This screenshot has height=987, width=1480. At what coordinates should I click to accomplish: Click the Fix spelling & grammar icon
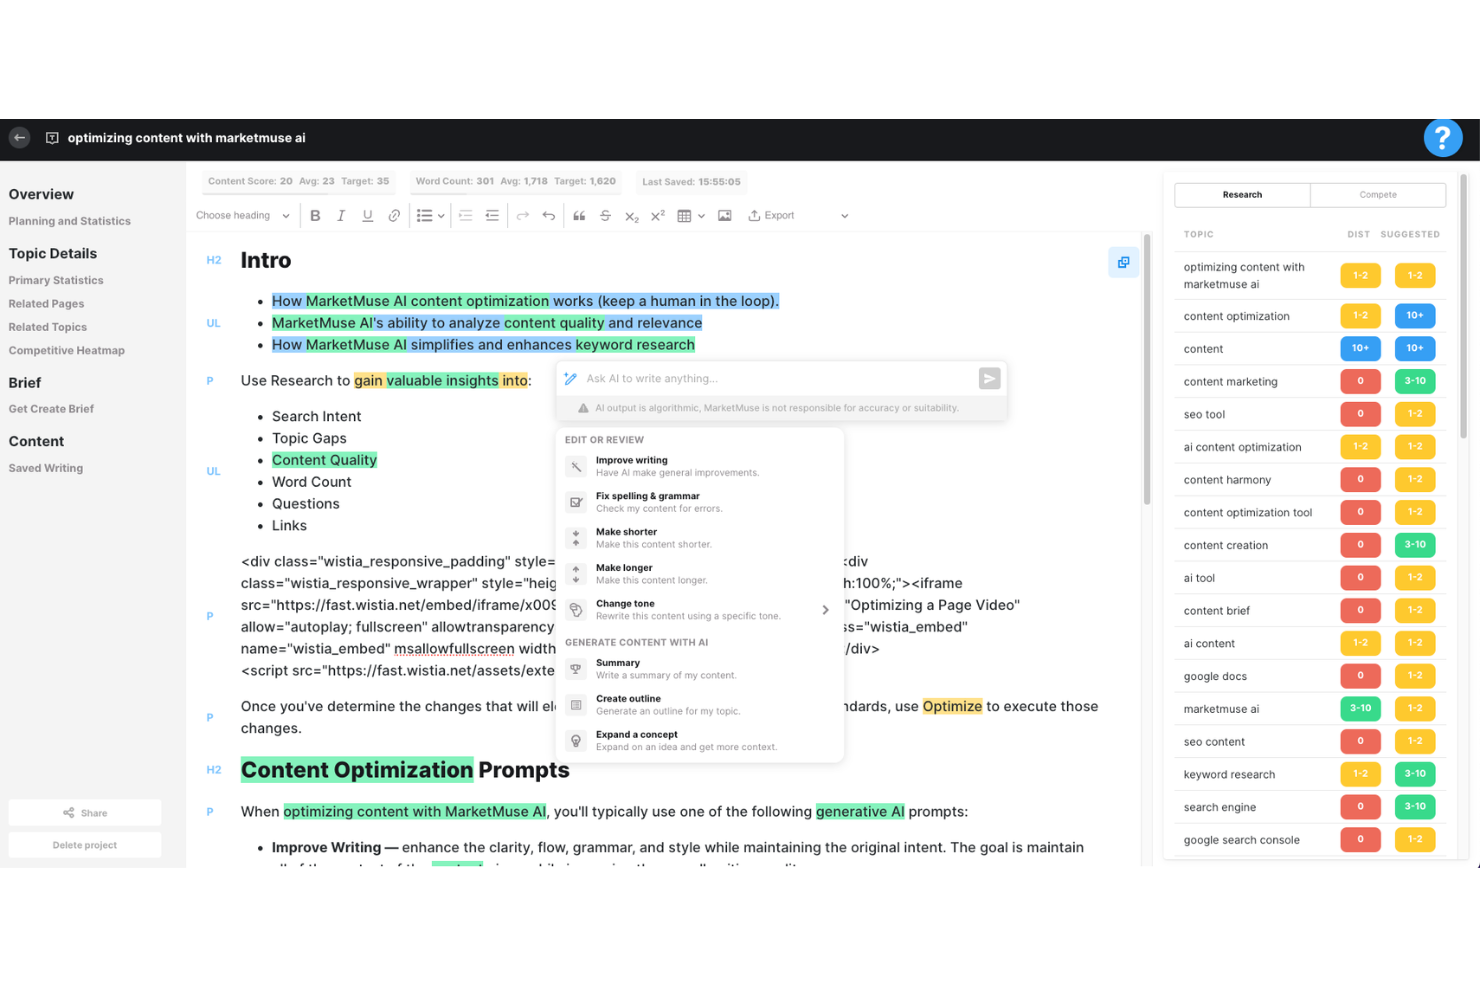576,502
